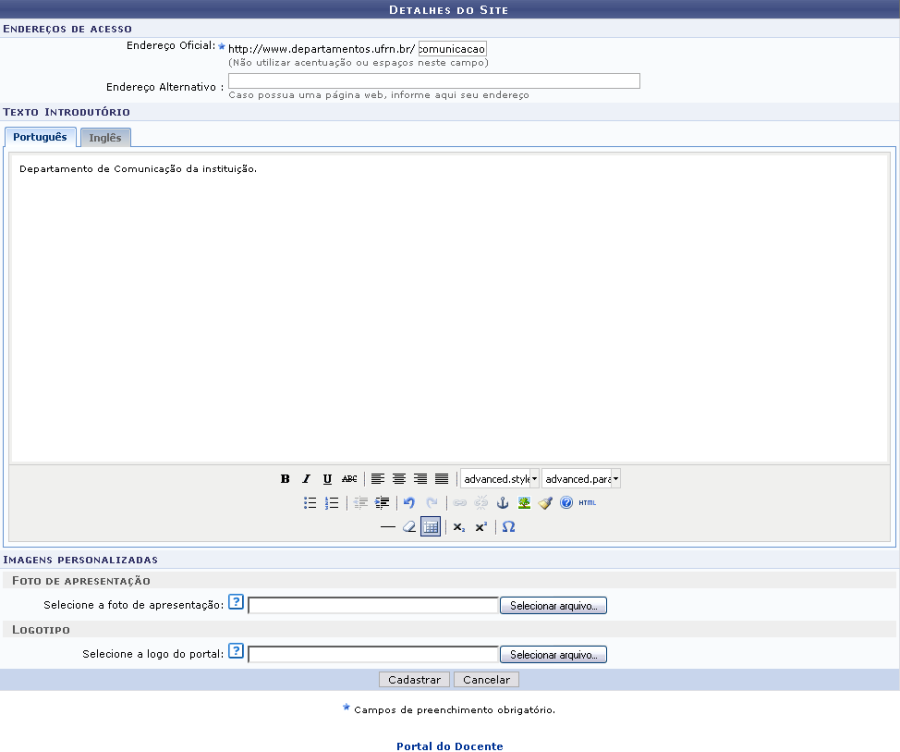Select the Português tab

pyautogui.click(x=40, y=137)
